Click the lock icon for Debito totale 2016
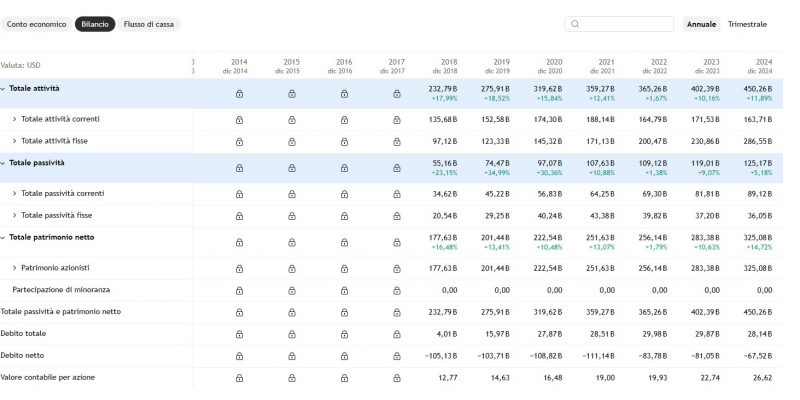 [343, 334]
